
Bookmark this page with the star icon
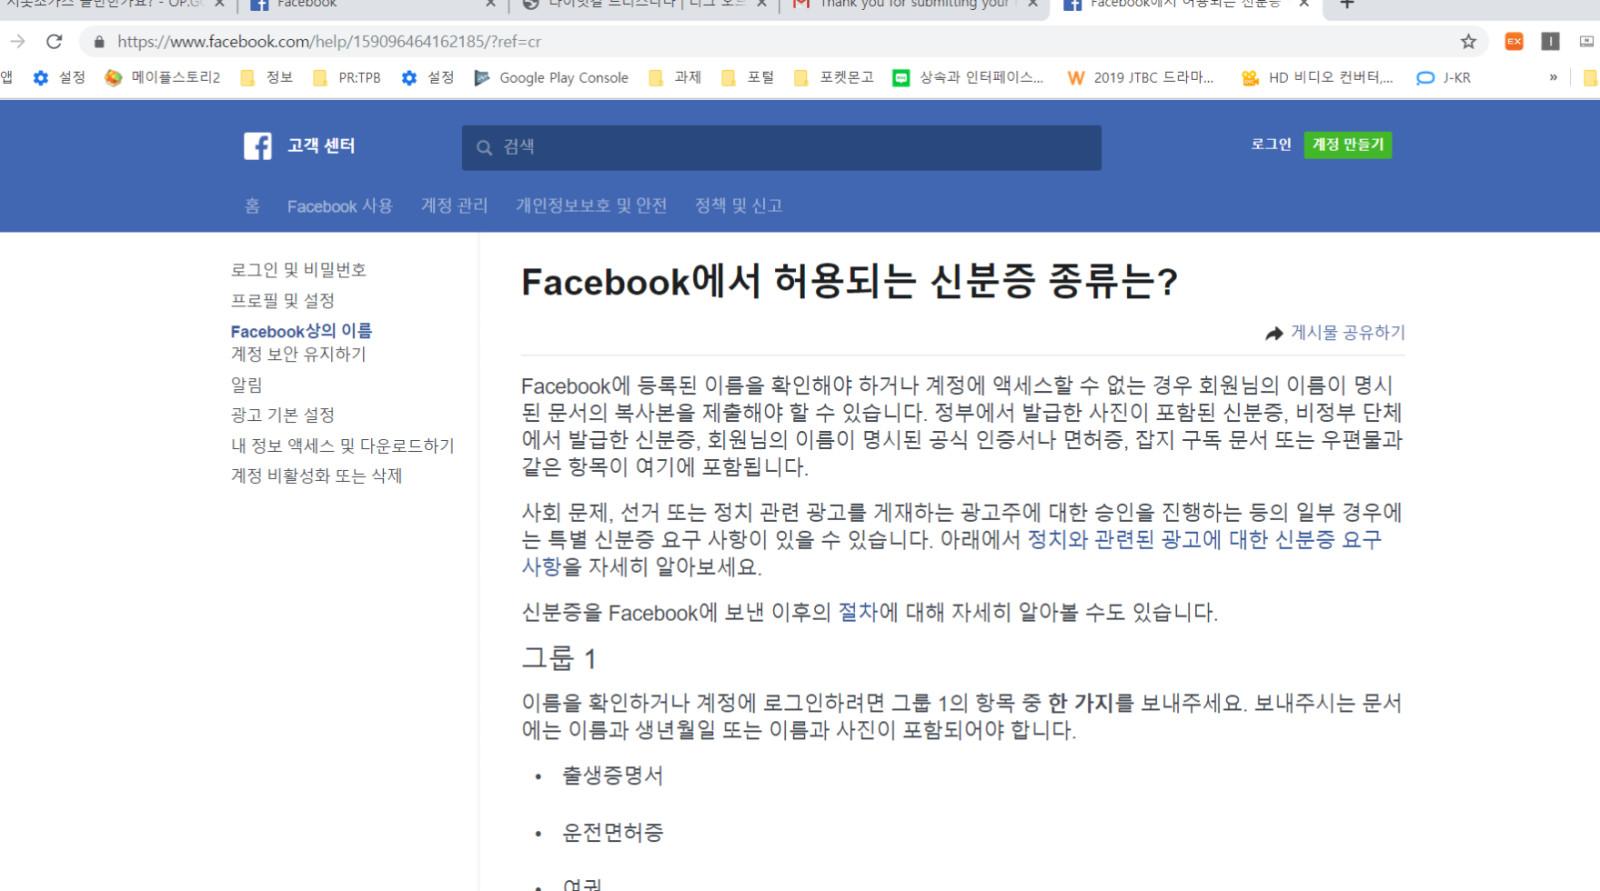pyautogui.click(x=1468, y=41)
